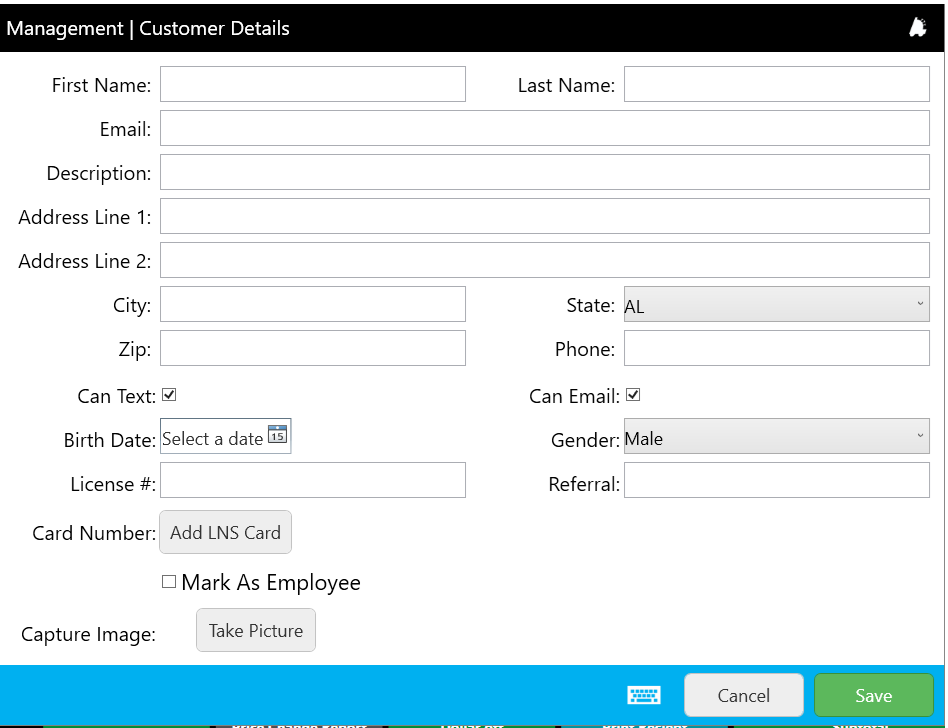948x728 pixels.
Task: Uncheck the Can Email checkbox
Action: tap(632, 395)
